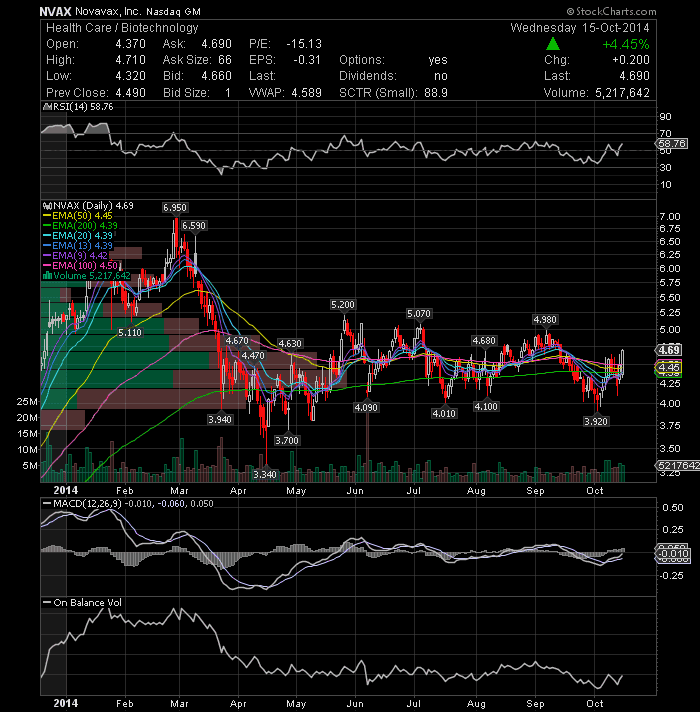Click the date Wednesday 15-Oct-2014

pos(580,28)
